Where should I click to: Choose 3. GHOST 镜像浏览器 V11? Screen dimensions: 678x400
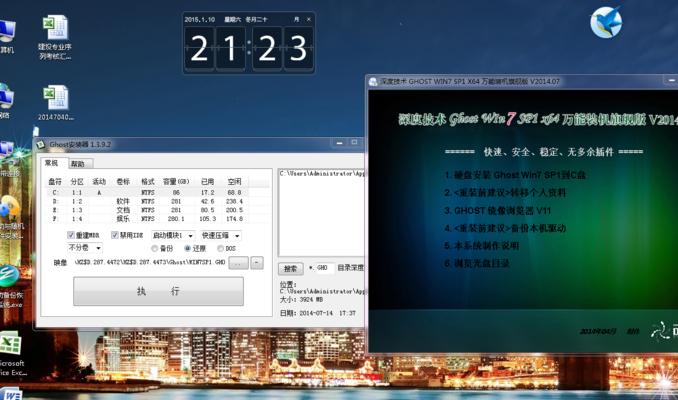click(x=498, y=211)
